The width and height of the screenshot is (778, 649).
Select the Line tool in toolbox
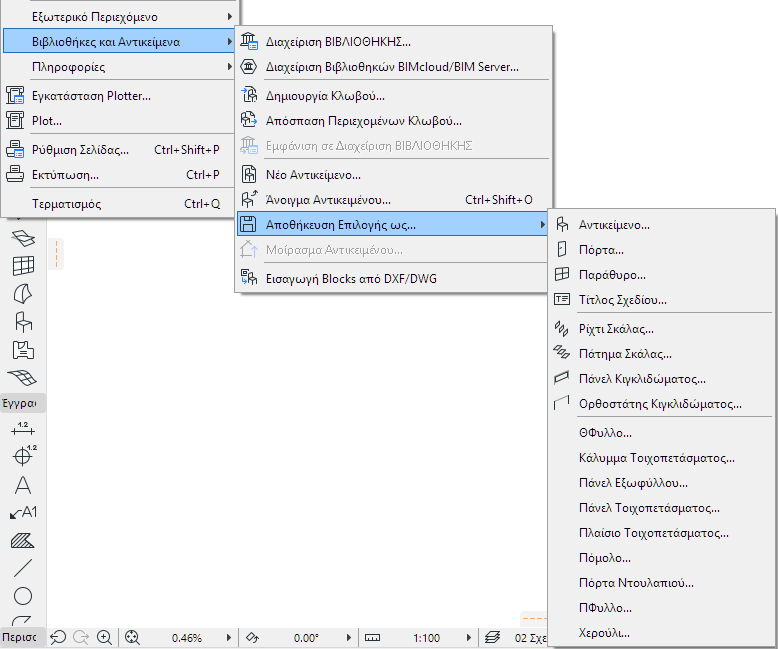point(23,568)
